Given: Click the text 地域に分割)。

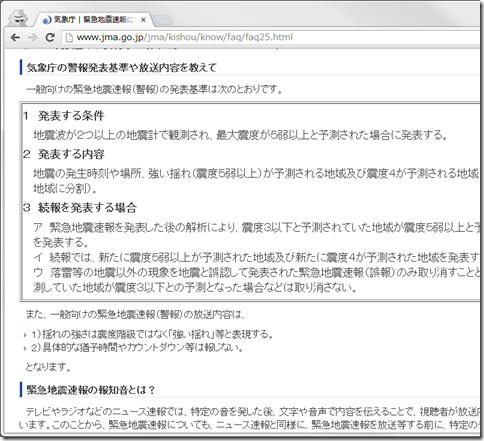Looking at the screenshot, I should click(65, 189).
